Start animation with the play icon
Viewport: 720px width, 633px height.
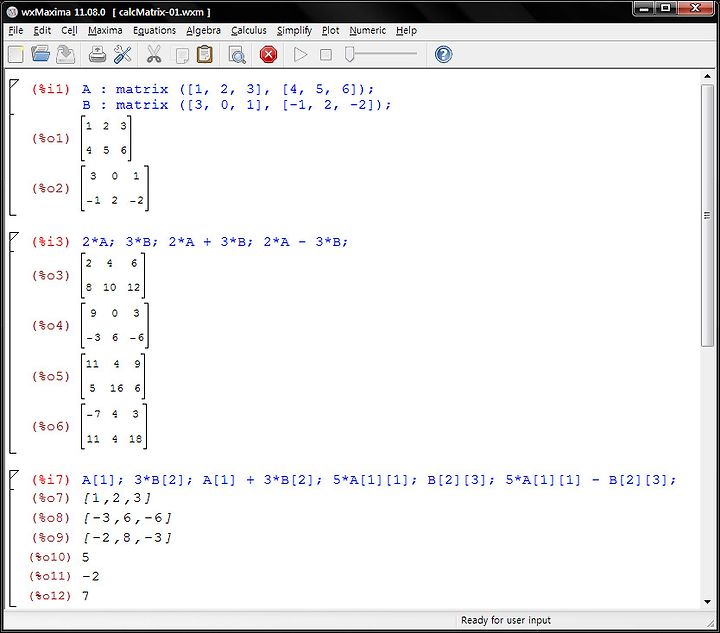point(300,55)
